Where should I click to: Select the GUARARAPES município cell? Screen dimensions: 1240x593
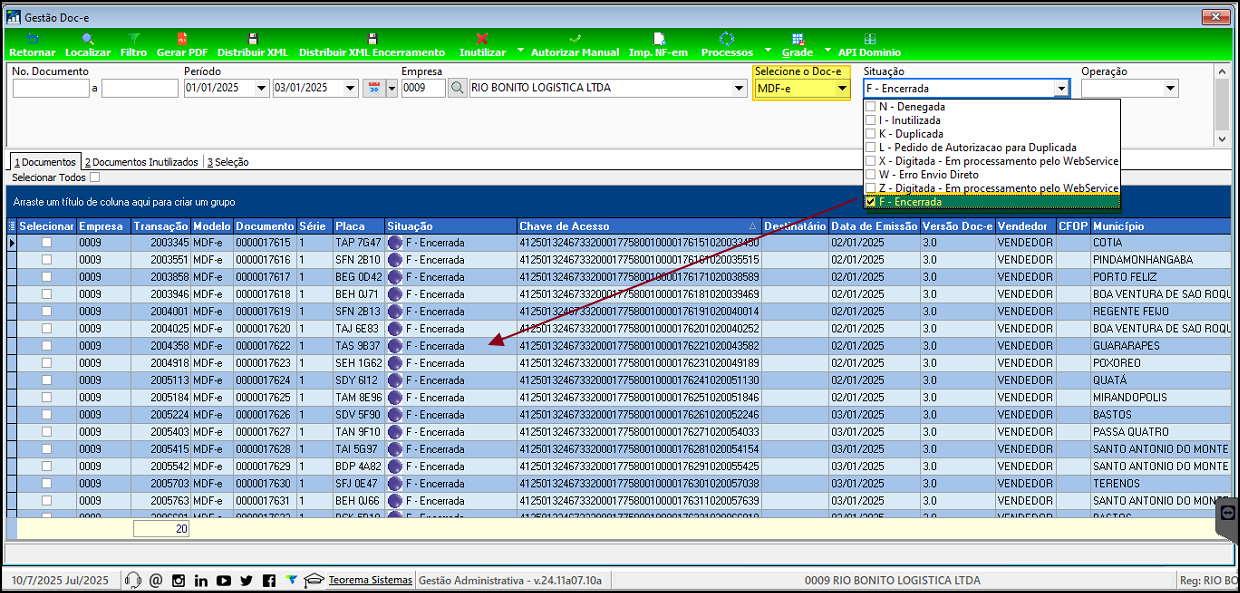pos(1160,345)
